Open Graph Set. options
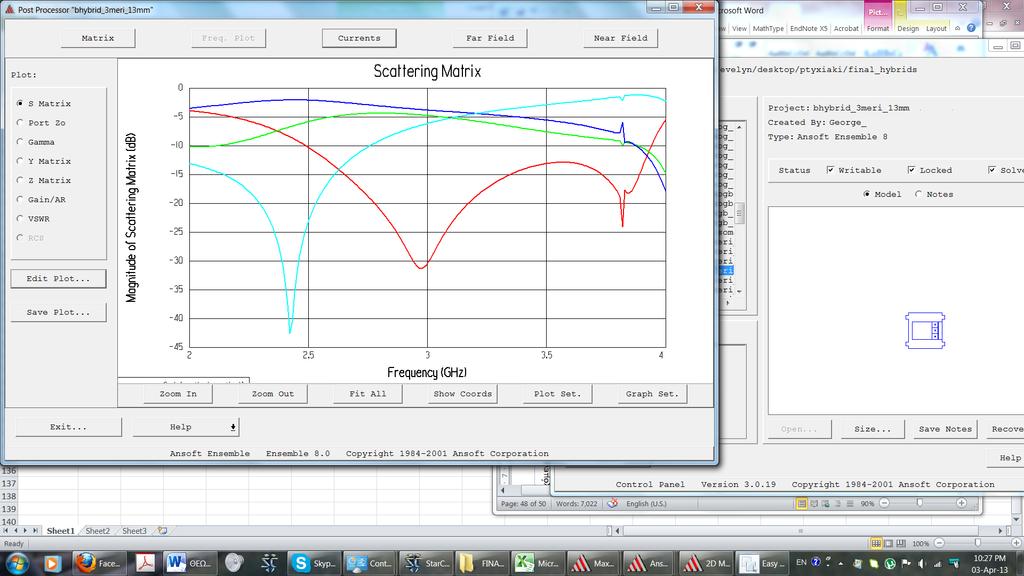The height and width of the screenshot is (576, 1024). pos(652,394)
